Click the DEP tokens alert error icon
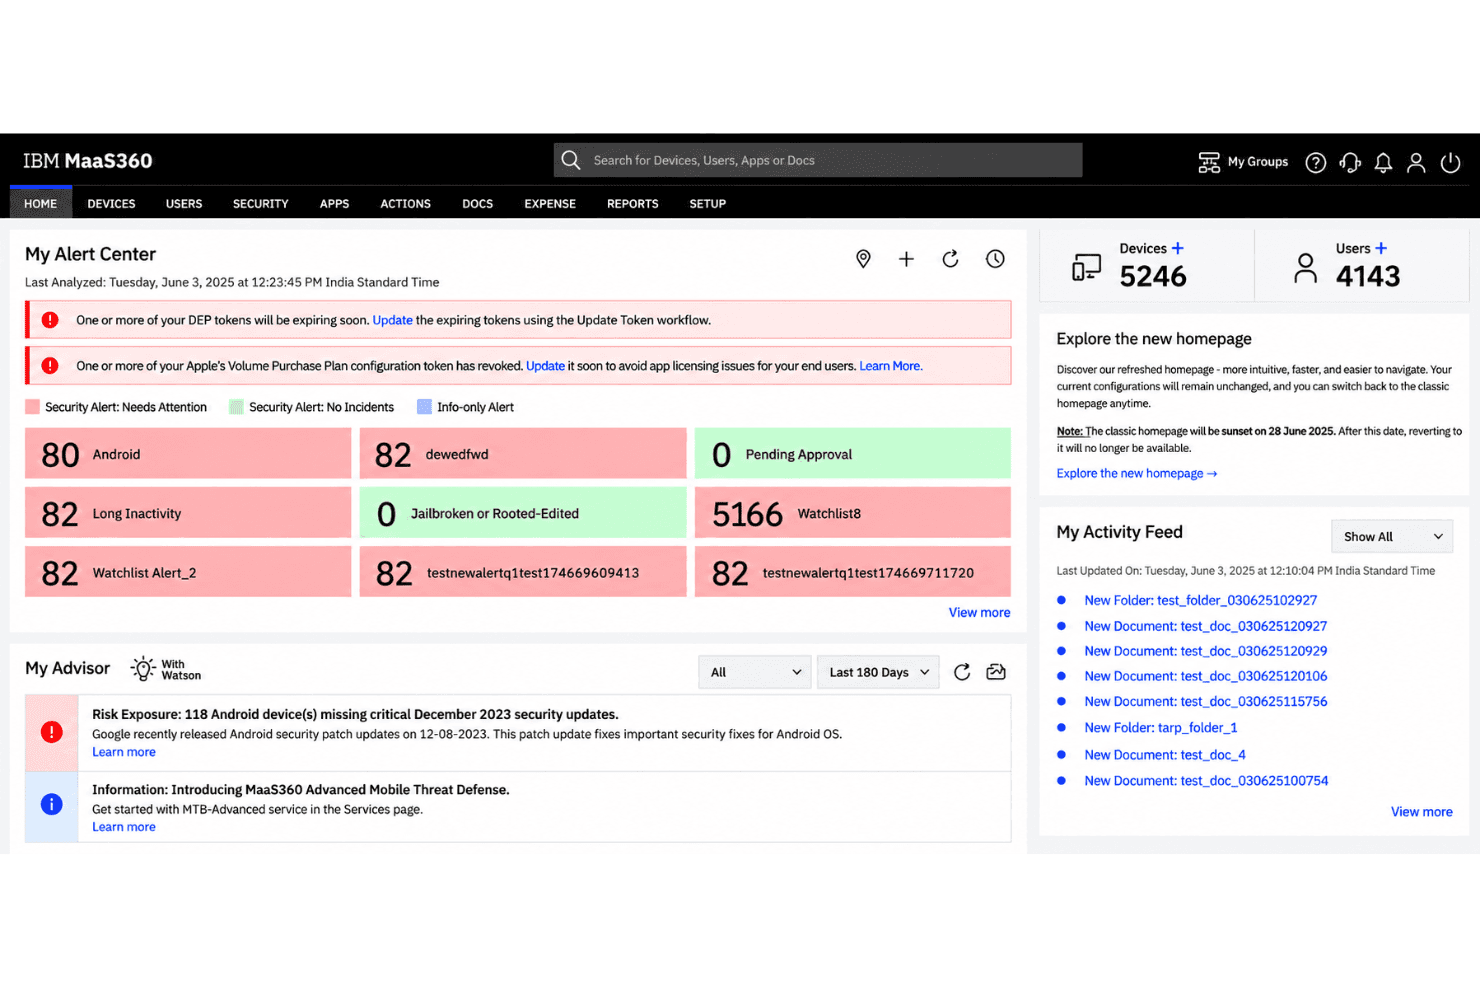Viewport: 1480px width, 987px height. [x=50, y=320]
